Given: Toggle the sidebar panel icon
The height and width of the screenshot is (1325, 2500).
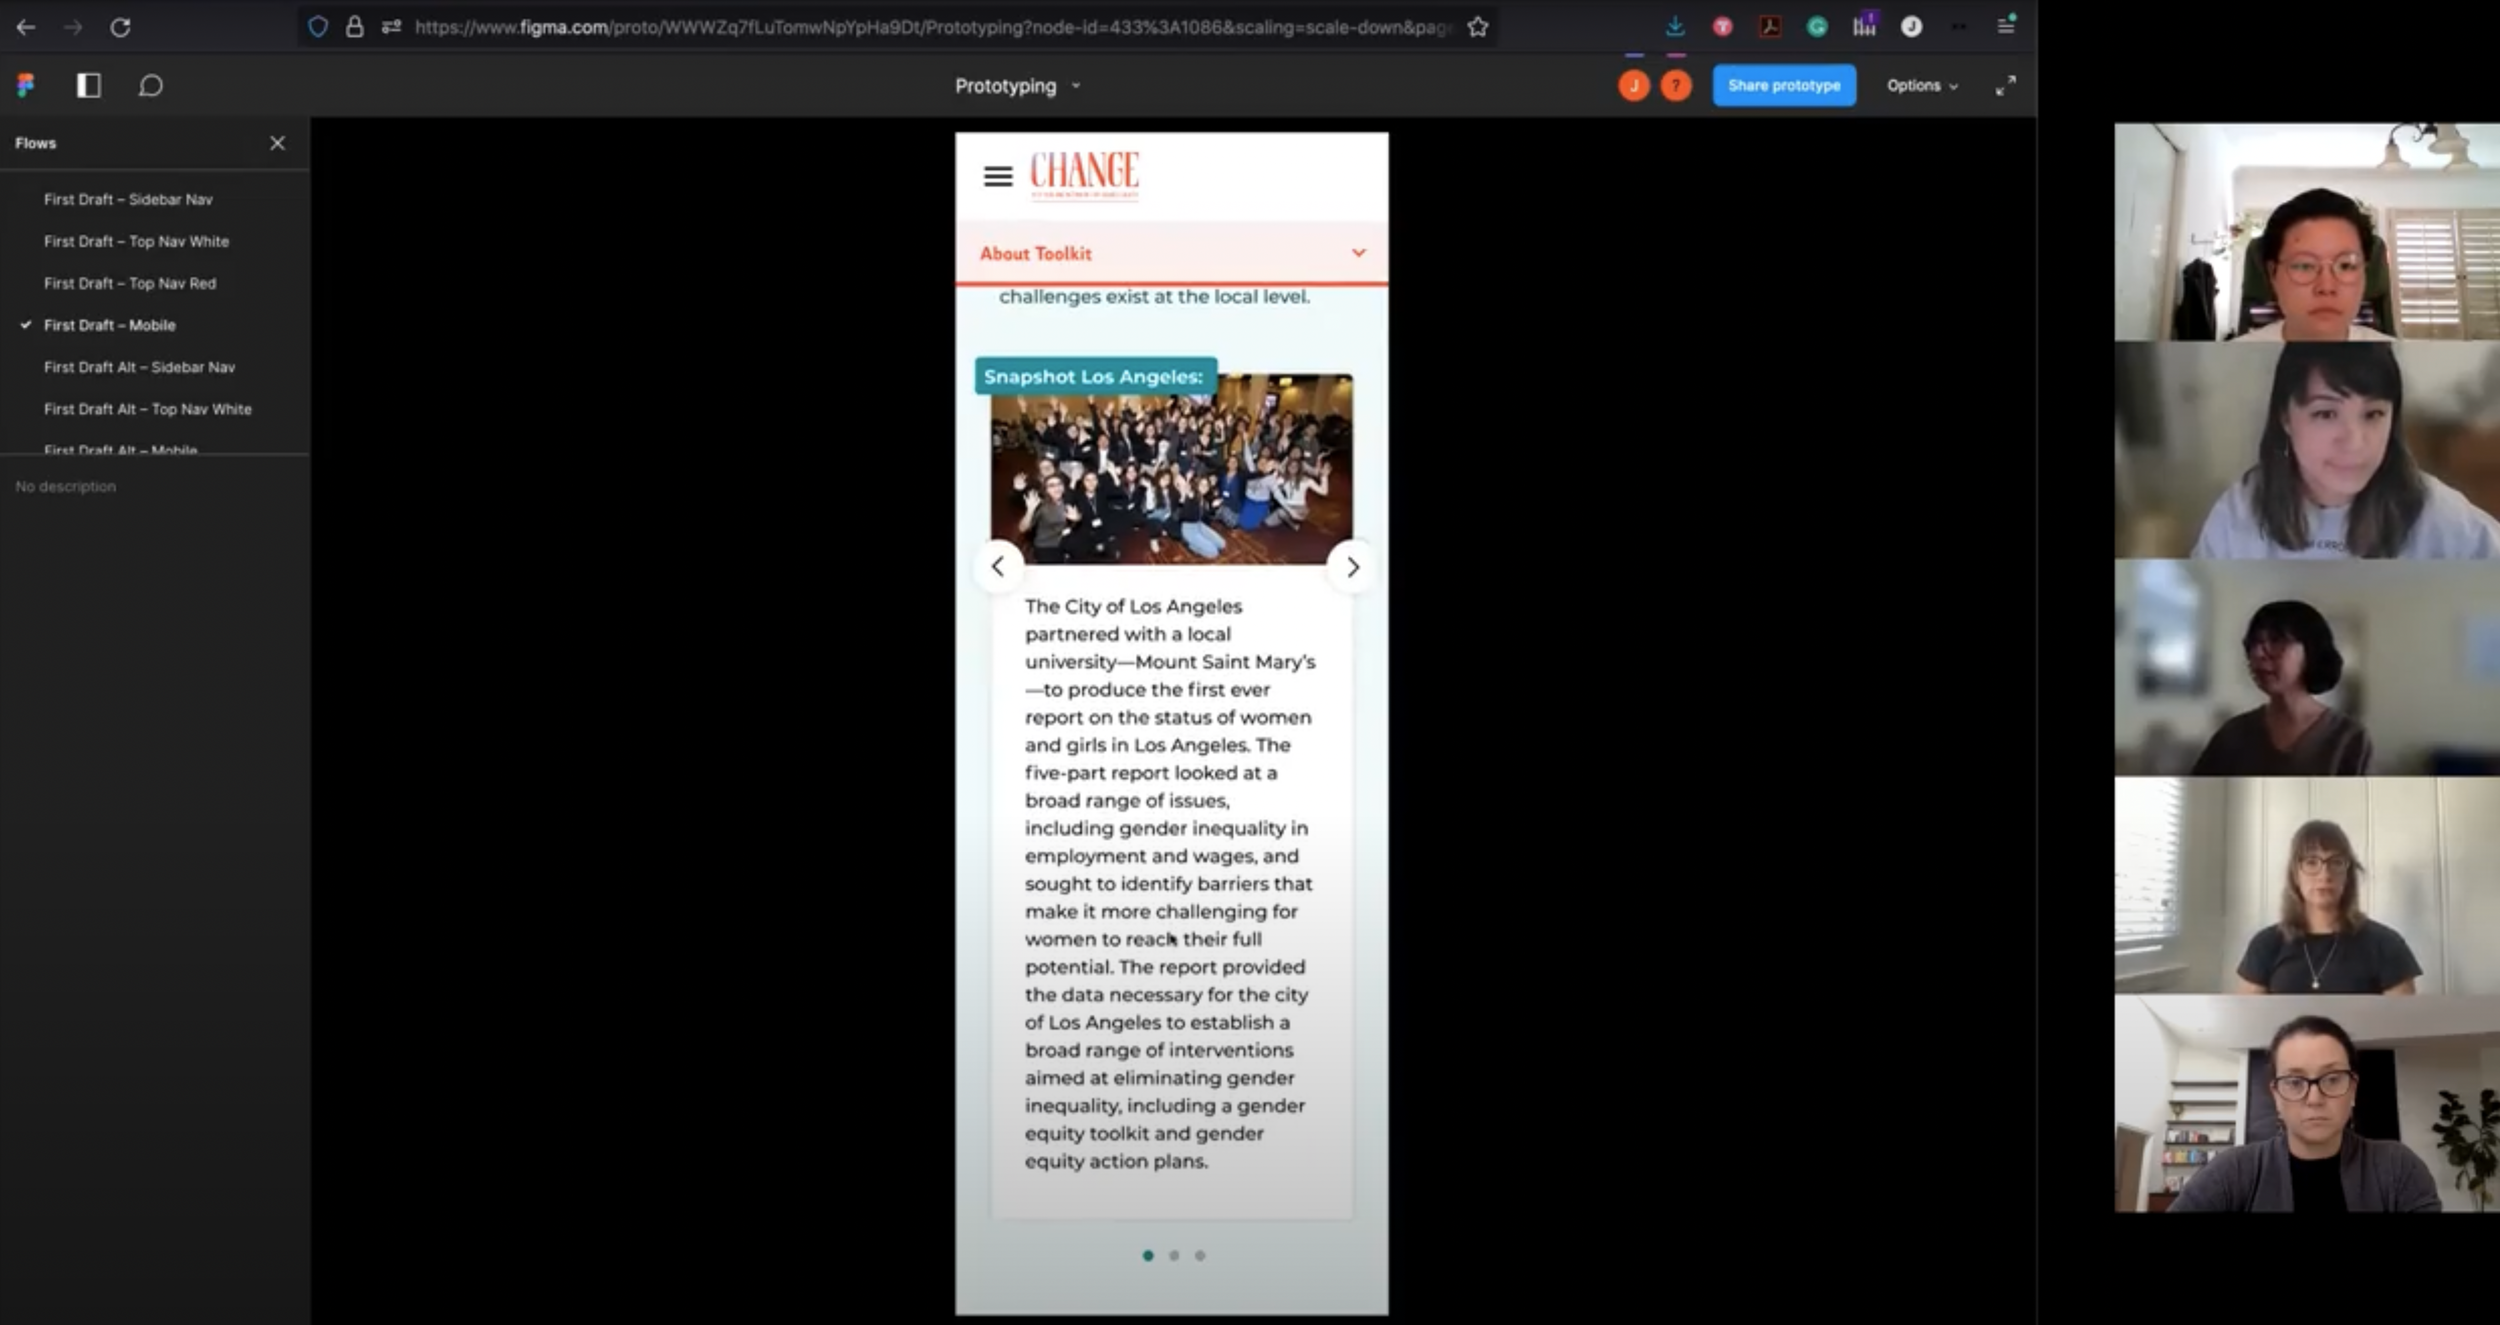Looking at the screenshot, I should 89,86.
